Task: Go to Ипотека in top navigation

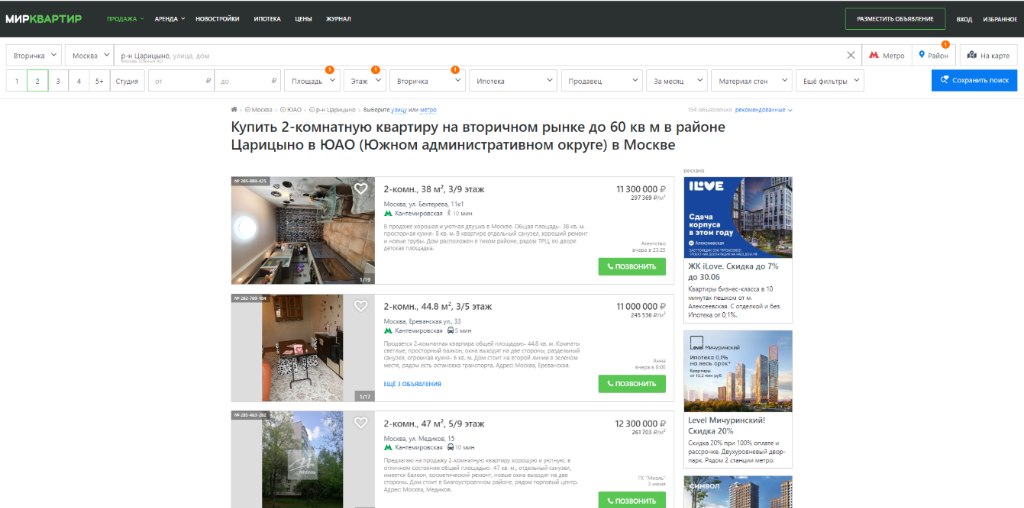Action: point(267,19)
